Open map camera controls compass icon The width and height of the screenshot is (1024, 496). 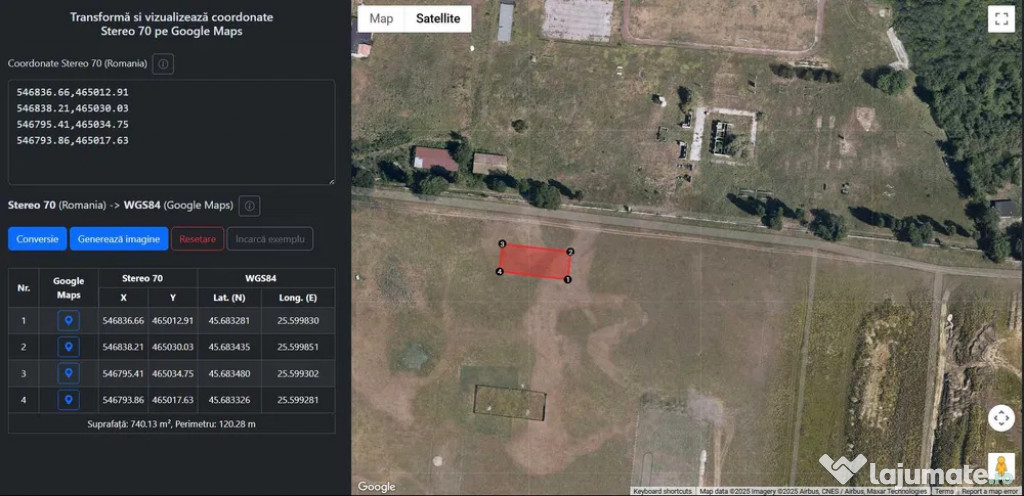(x=1001, y=418)
